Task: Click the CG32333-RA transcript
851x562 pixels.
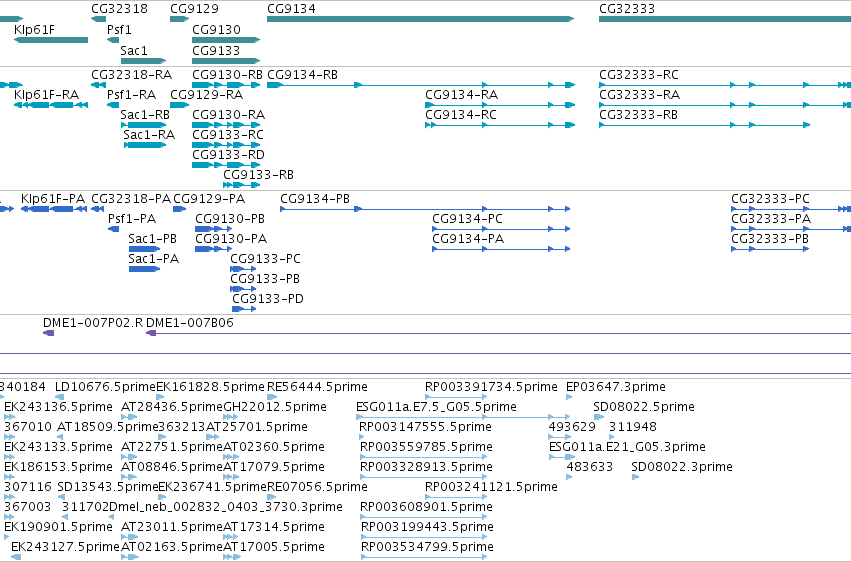Action: 725,105
